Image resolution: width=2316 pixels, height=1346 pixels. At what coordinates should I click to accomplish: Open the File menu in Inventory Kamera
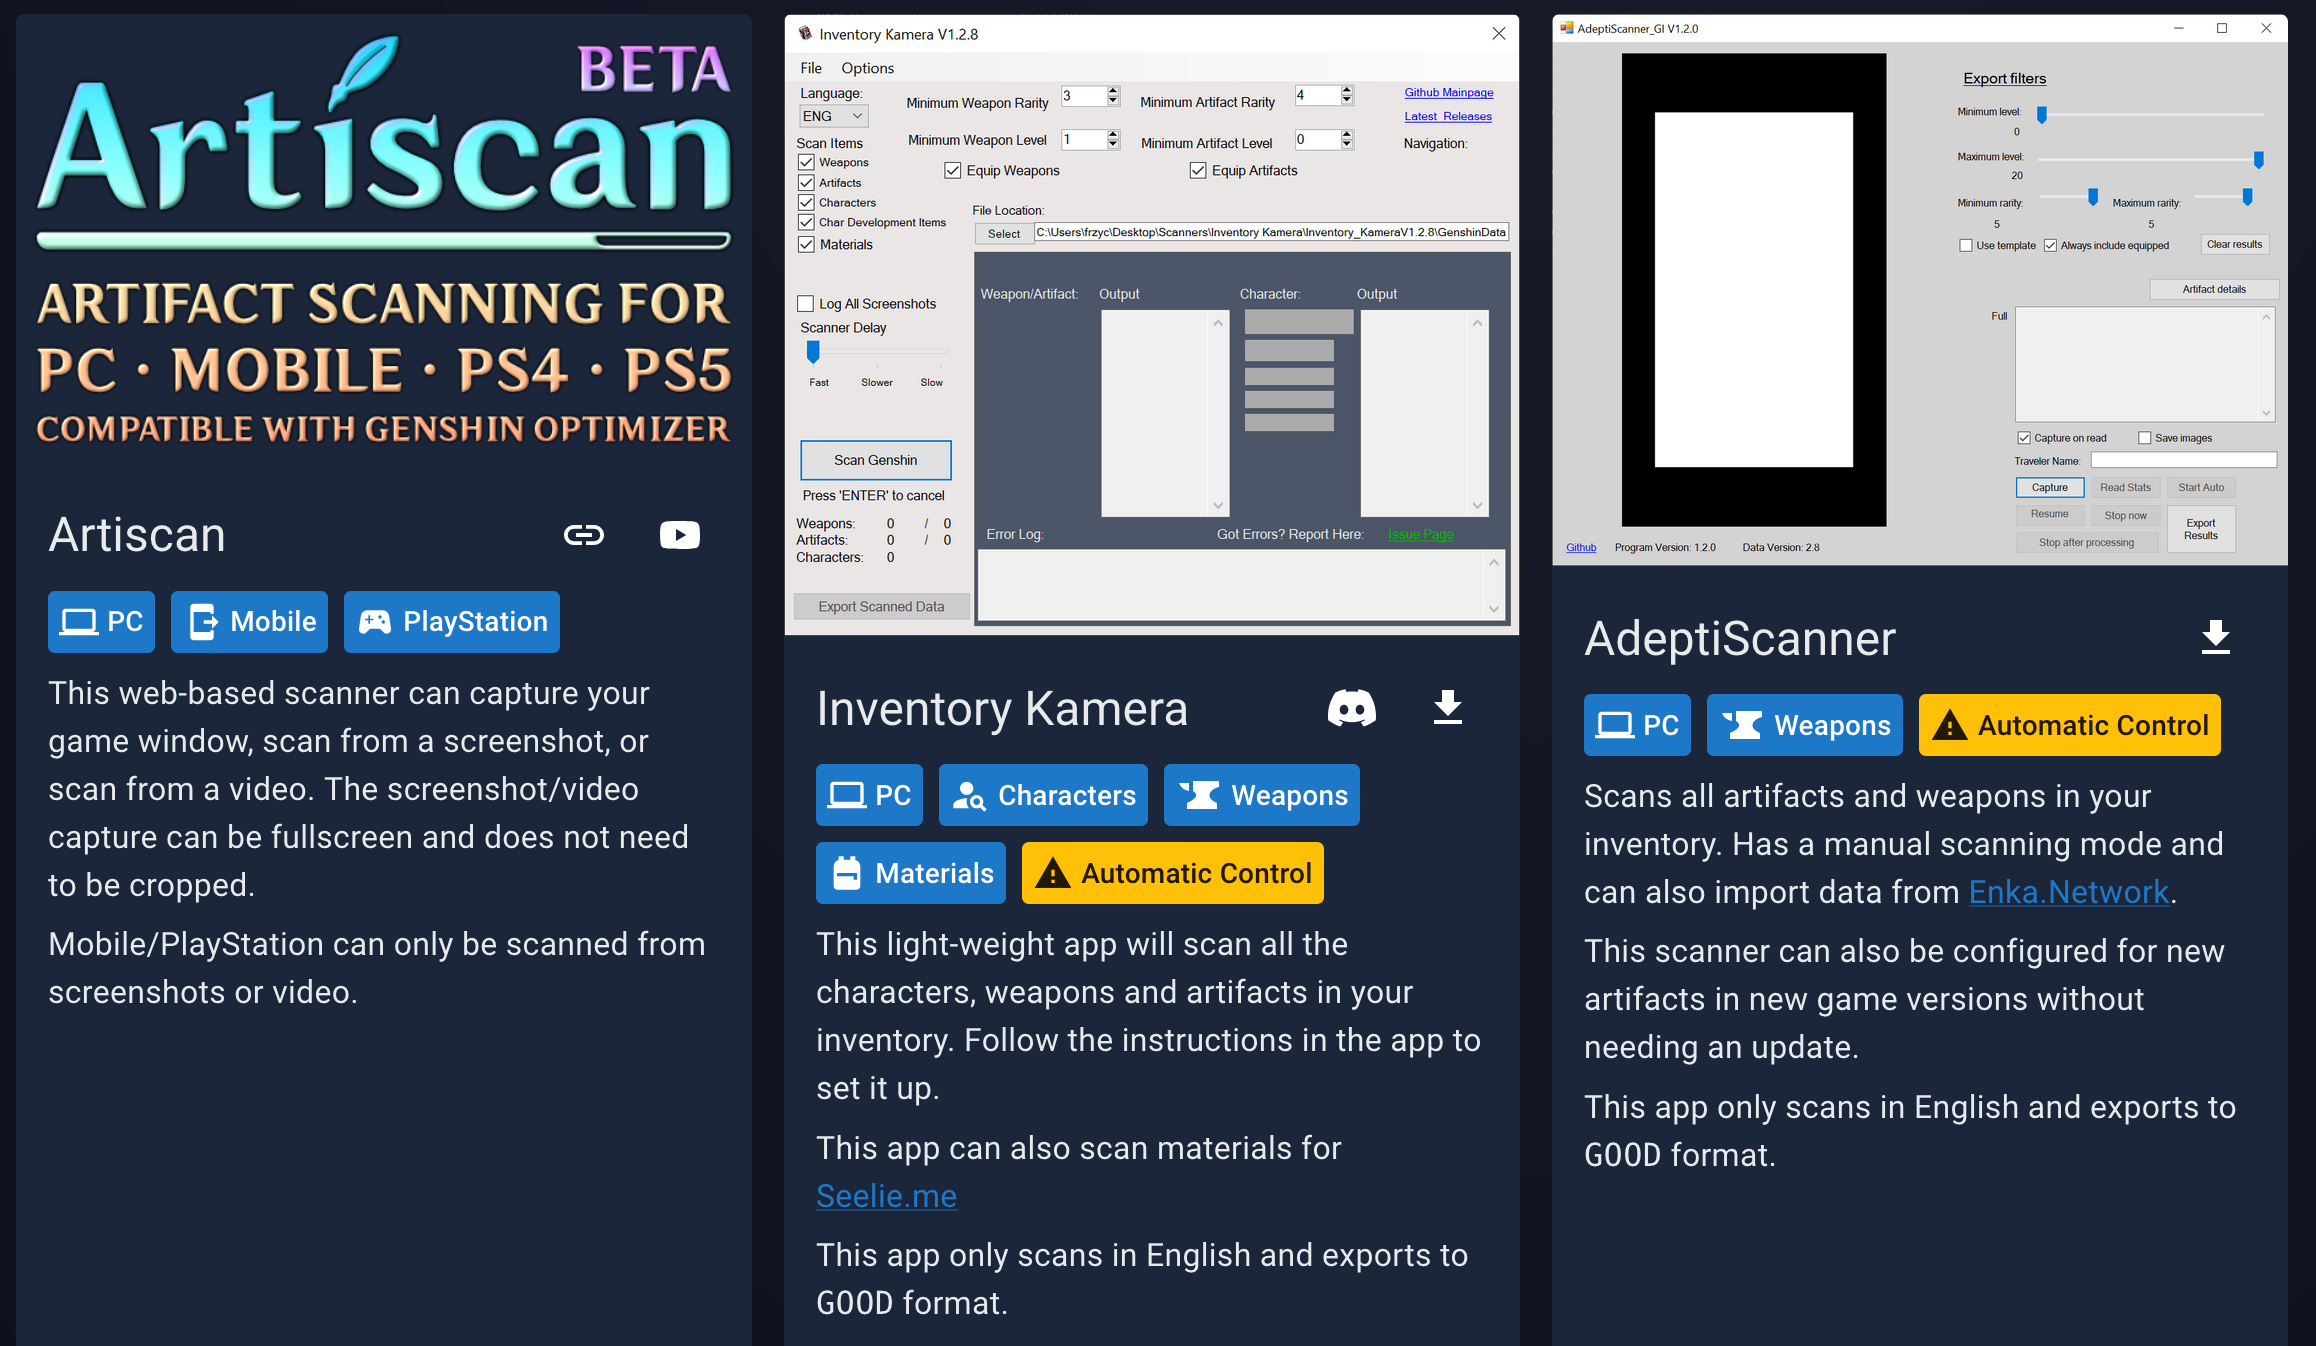[811, 68]
